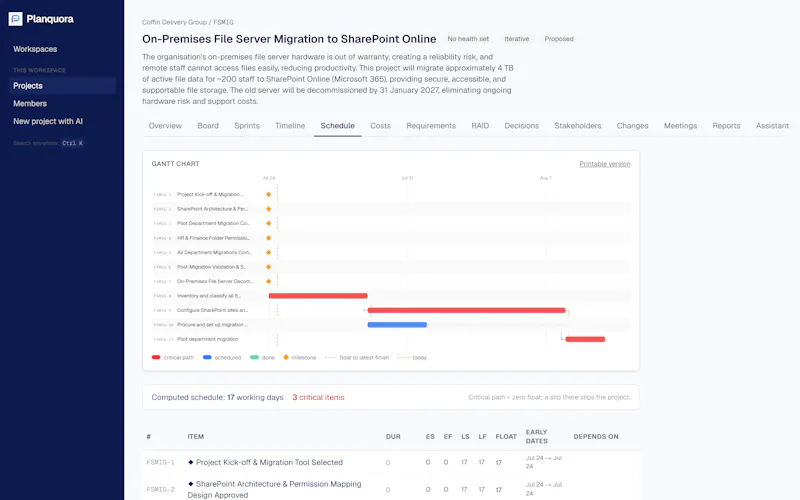Switch to the Board tab

(x=208, y=126)
